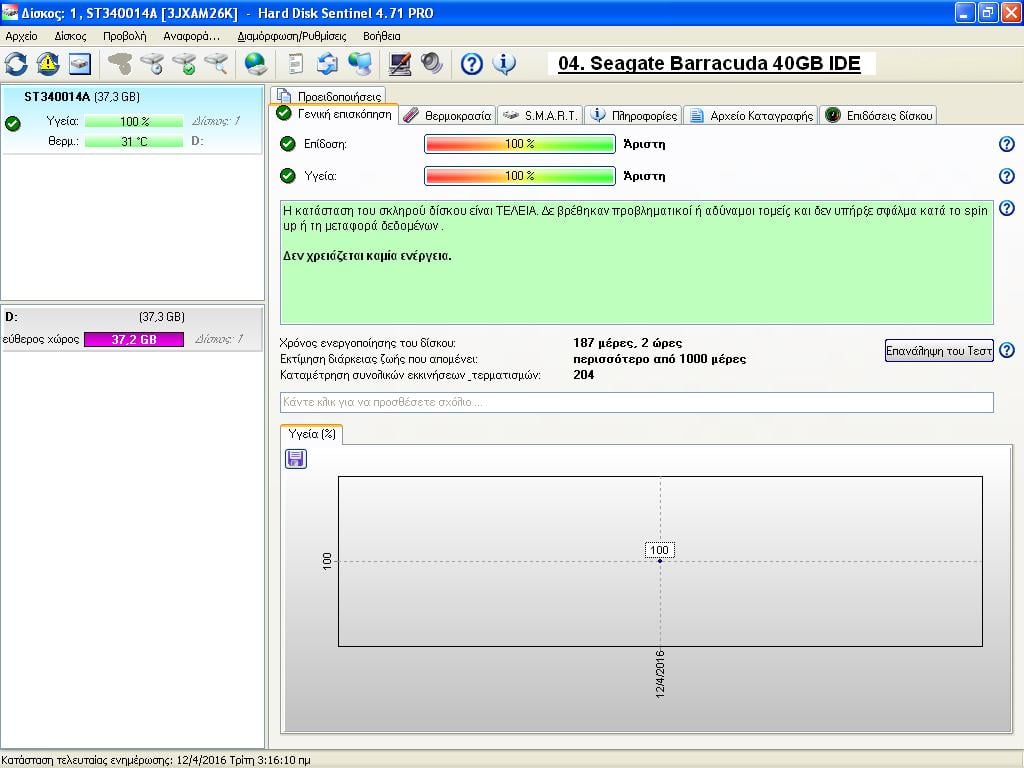Switch to the Επιδόσεις δίσκου tab
This screenshot has width=1024, height=768.
click(878, 116)
